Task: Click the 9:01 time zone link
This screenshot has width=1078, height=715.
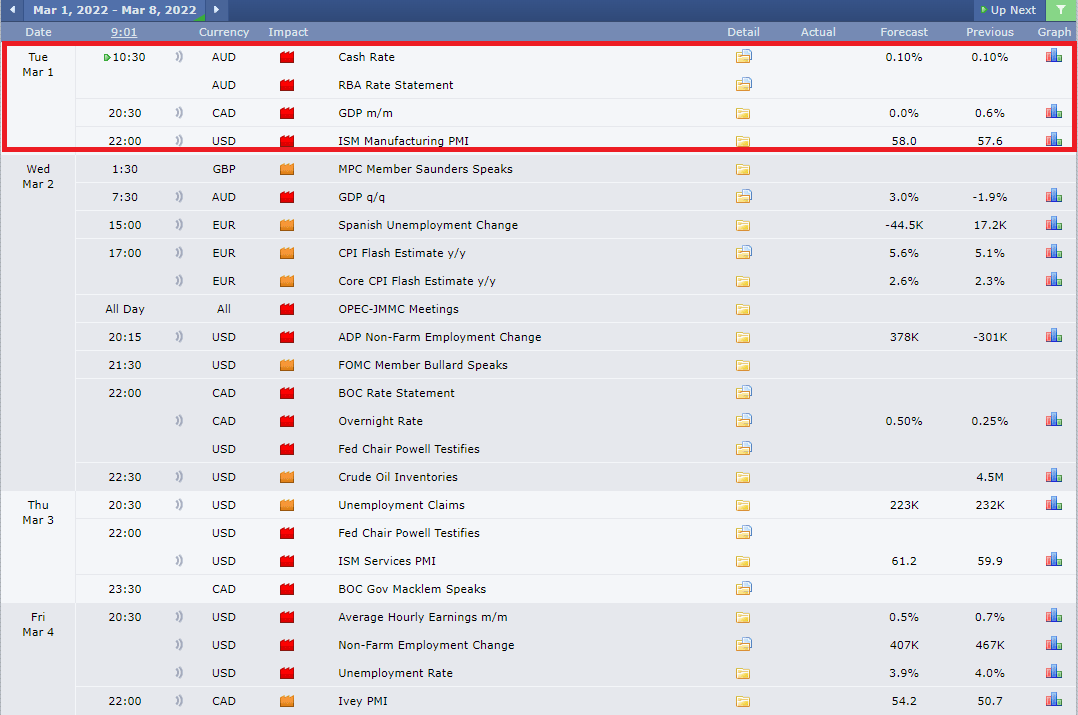Action: pos(124,32)
